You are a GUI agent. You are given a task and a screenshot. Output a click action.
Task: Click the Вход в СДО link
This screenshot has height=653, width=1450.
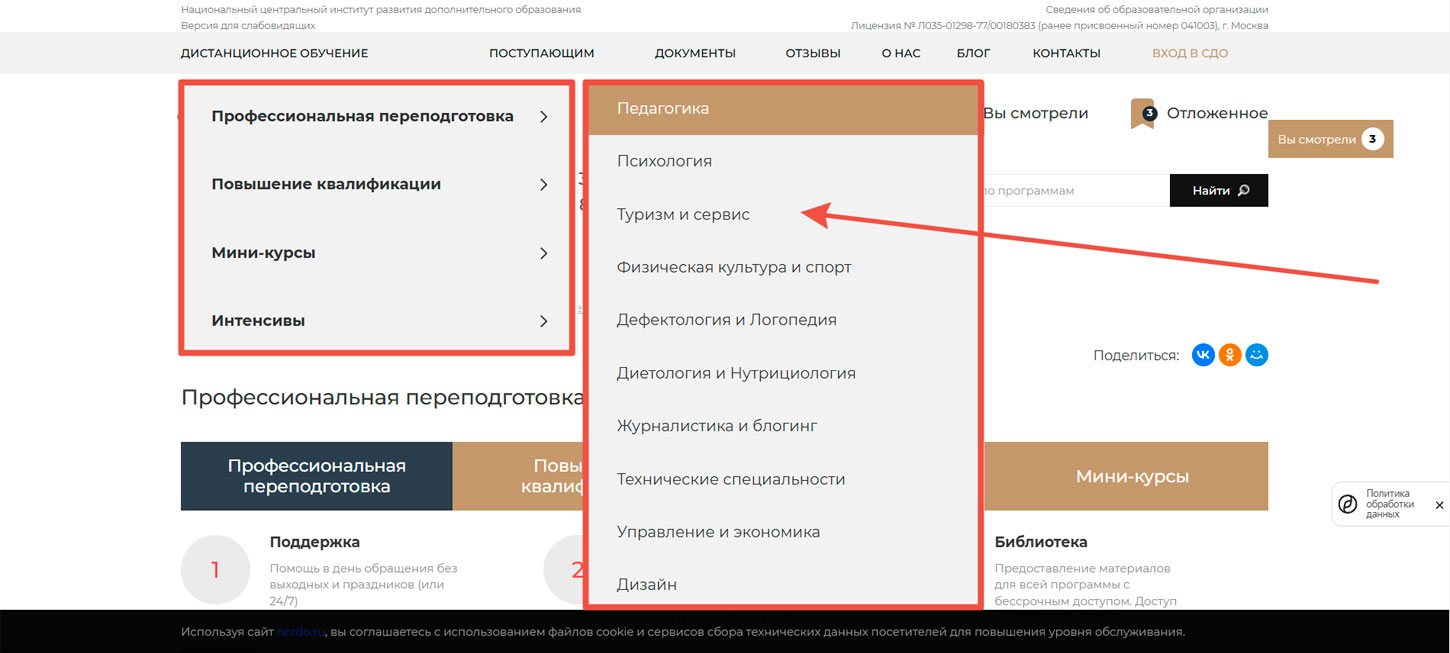tap(1190, 53)
